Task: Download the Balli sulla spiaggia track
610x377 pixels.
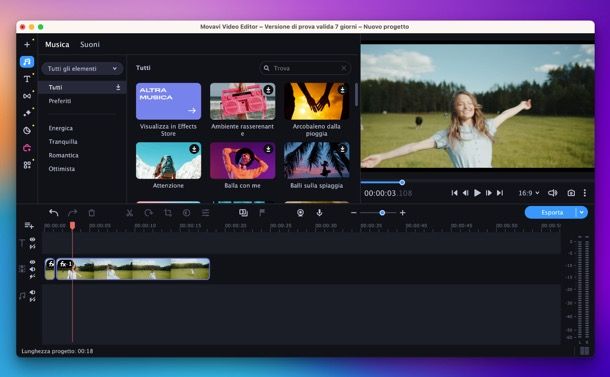Action: tap(342, 149)
